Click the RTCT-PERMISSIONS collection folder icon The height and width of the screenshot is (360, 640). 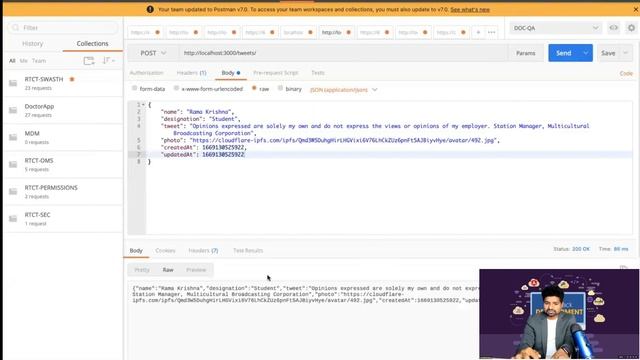click(x=13, y=191)
